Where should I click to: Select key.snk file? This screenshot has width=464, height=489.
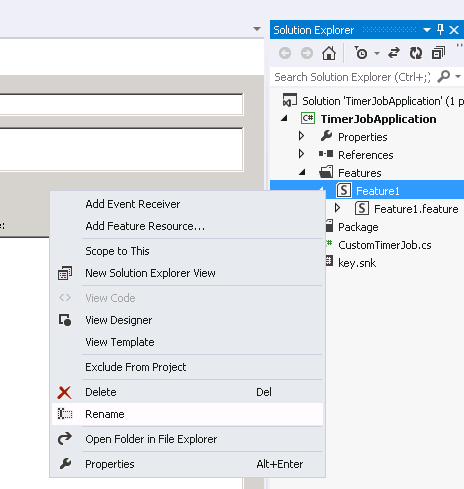357,263
